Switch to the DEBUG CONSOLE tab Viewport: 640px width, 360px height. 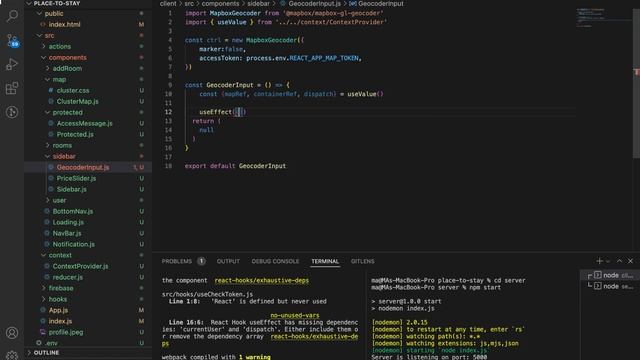pos(275,261)
